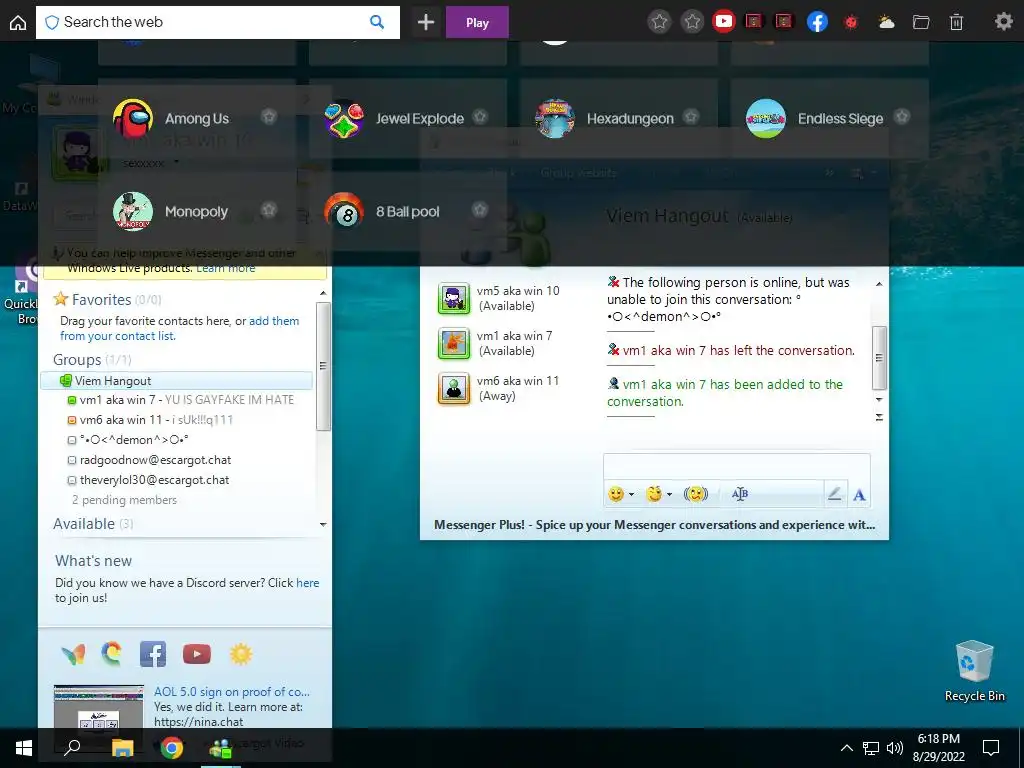Launch the Among Us game icon

[x=133, y=118]
